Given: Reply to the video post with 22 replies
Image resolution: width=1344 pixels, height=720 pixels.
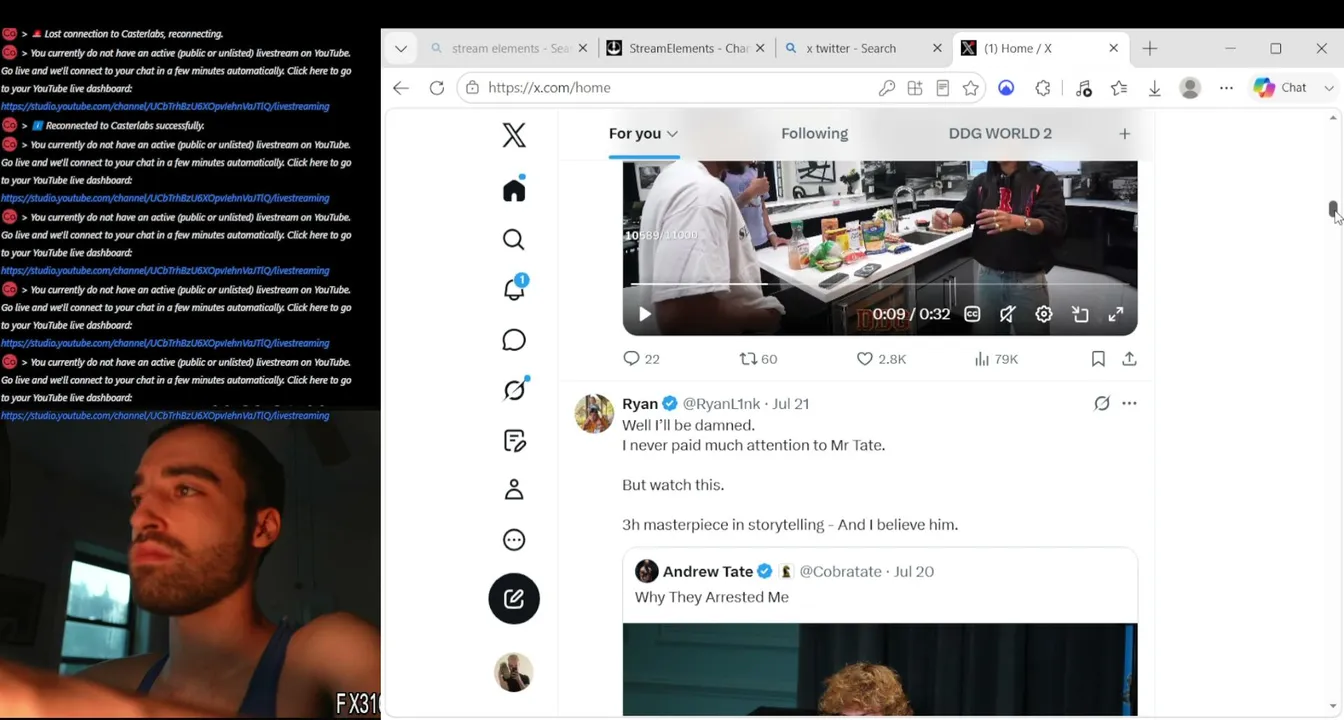Looking at the screenshot, I should [641, 359].
